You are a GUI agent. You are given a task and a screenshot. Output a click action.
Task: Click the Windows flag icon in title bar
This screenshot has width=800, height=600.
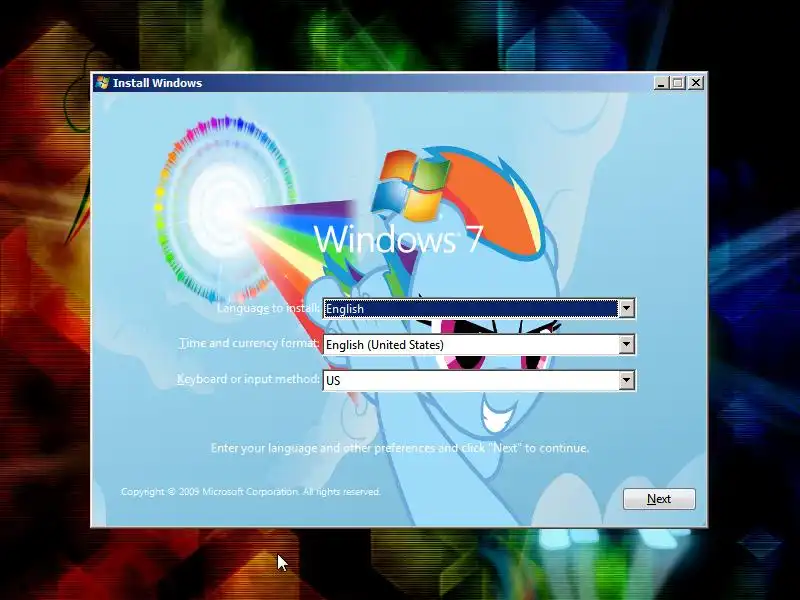[103, 83]
